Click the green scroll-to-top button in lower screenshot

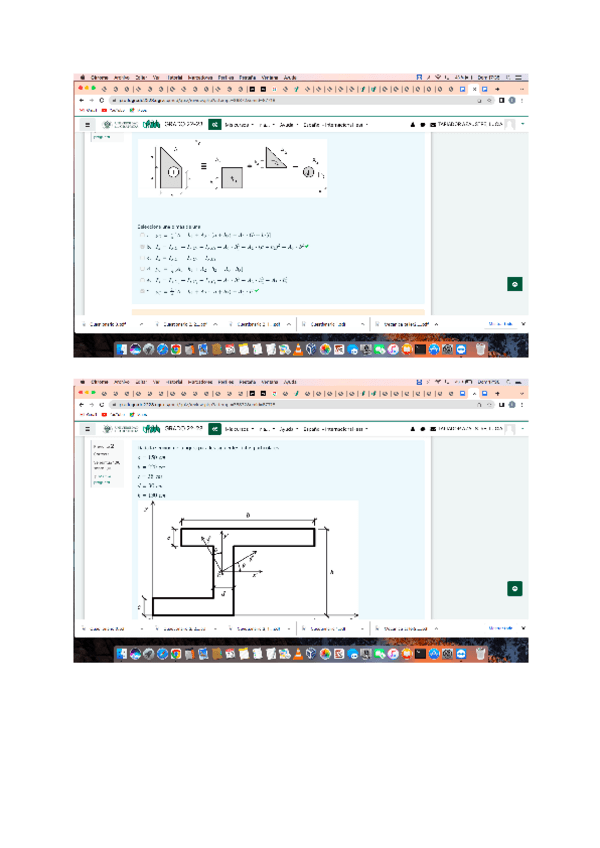tap(515, 588)
